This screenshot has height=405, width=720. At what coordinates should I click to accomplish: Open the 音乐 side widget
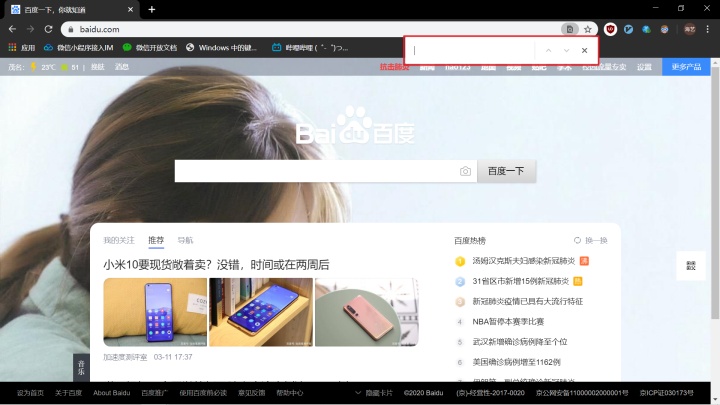[81, 367]
